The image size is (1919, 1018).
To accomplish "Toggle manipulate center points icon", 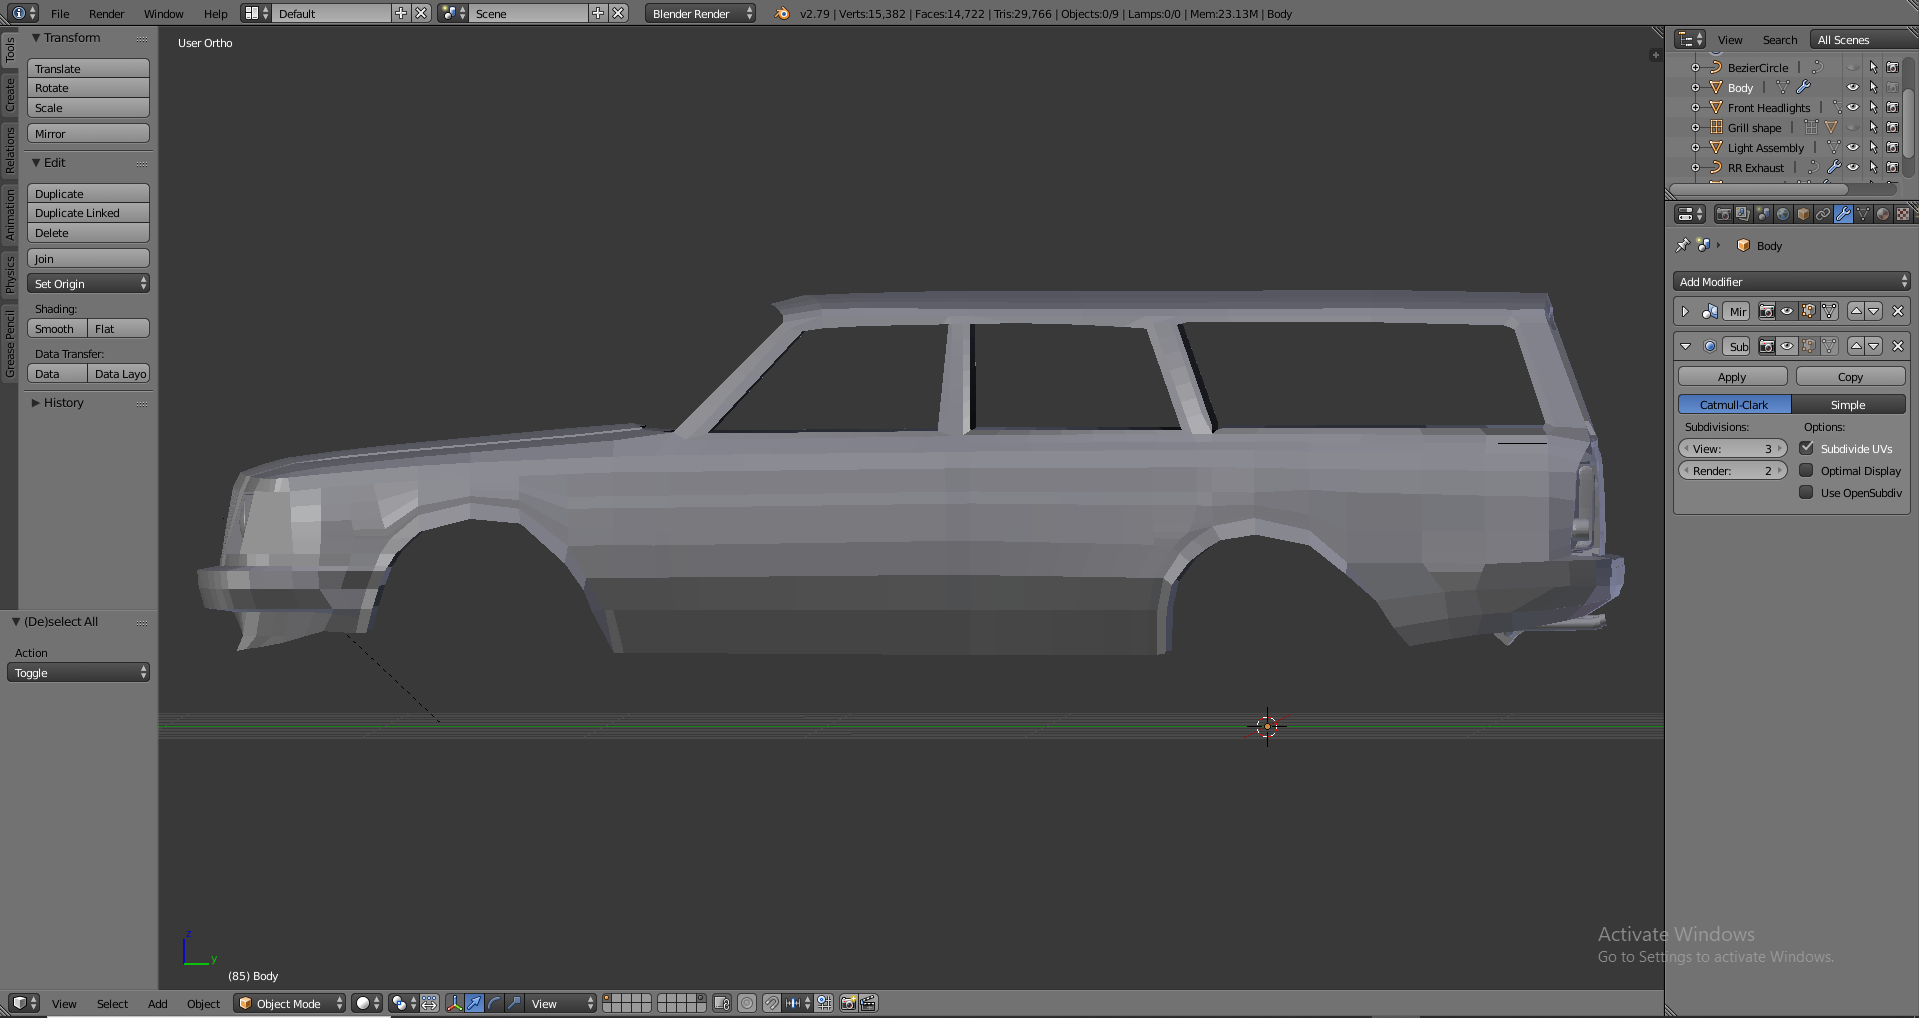I will 430,1003.
